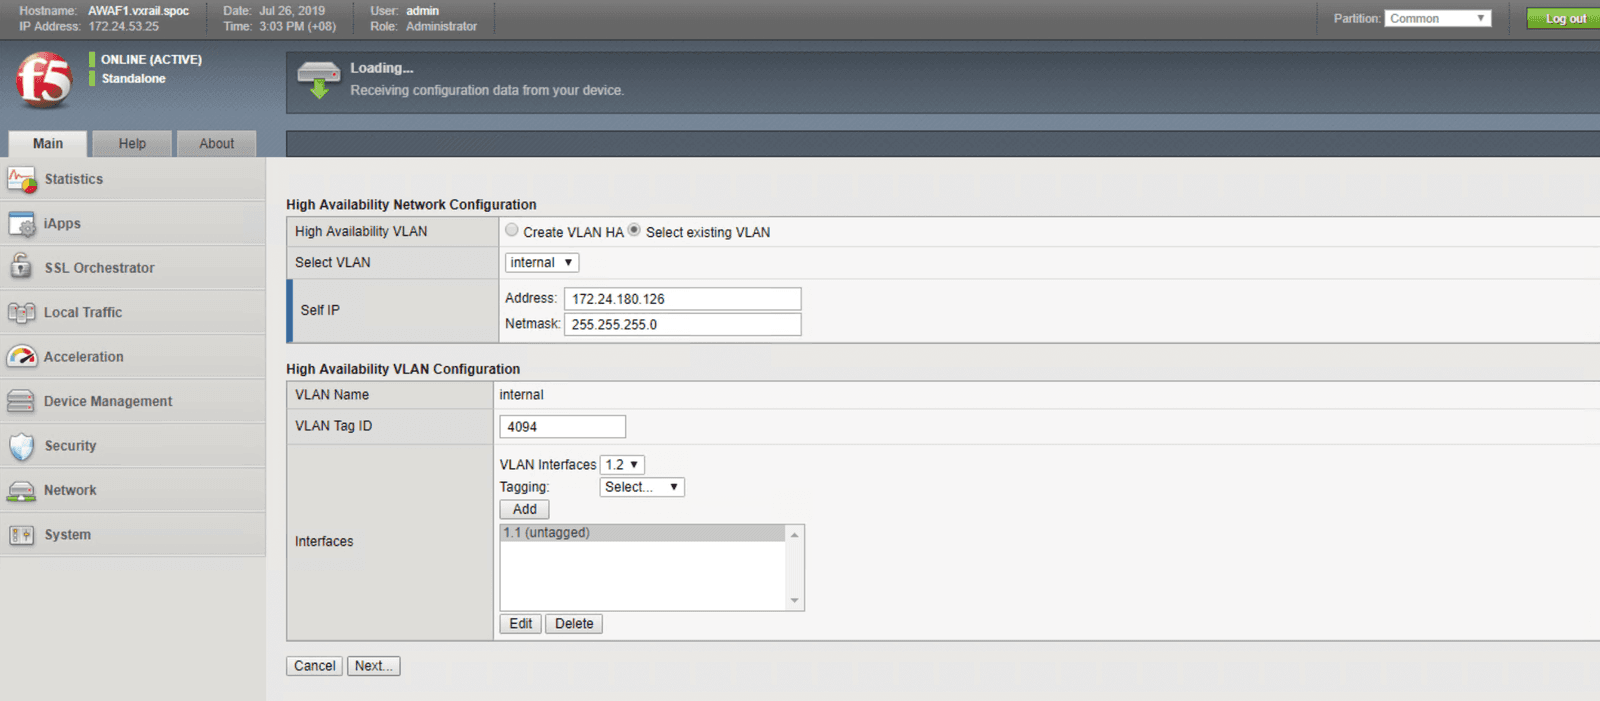
Task: Click the Acceleration gauge icon
Action: [21, 357]
